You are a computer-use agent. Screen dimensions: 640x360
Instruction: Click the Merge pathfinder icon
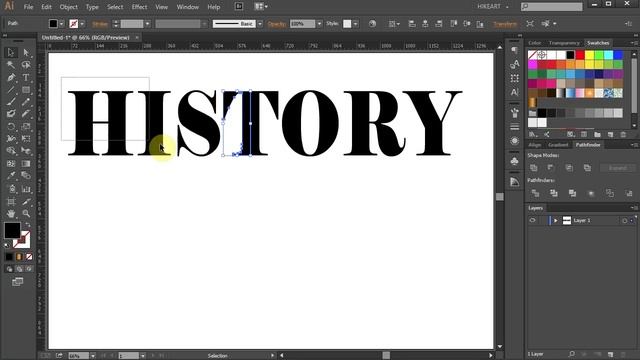pos(573,193)
